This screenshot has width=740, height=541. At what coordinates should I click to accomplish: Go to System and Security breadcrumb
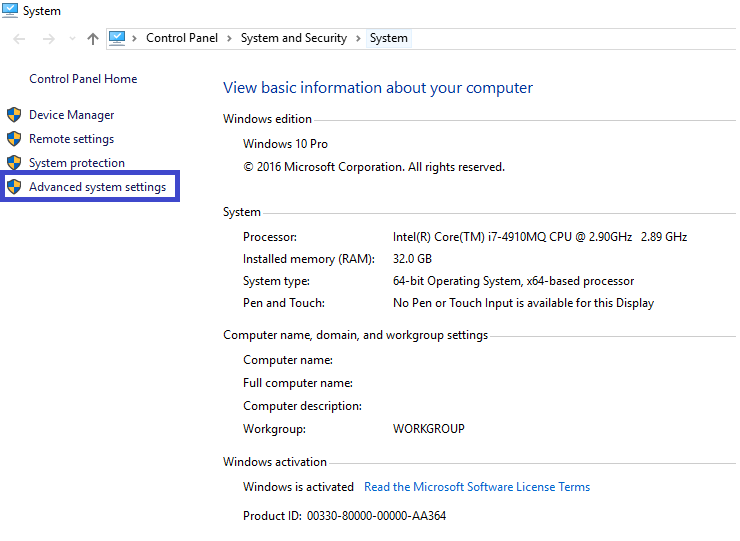tap(293, 38)
